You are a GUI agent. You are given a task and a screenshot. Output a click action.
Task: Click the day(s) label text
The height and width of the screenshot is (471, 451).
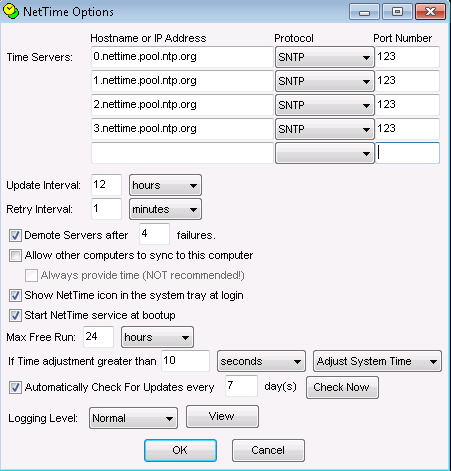click(x=280, y=387)
